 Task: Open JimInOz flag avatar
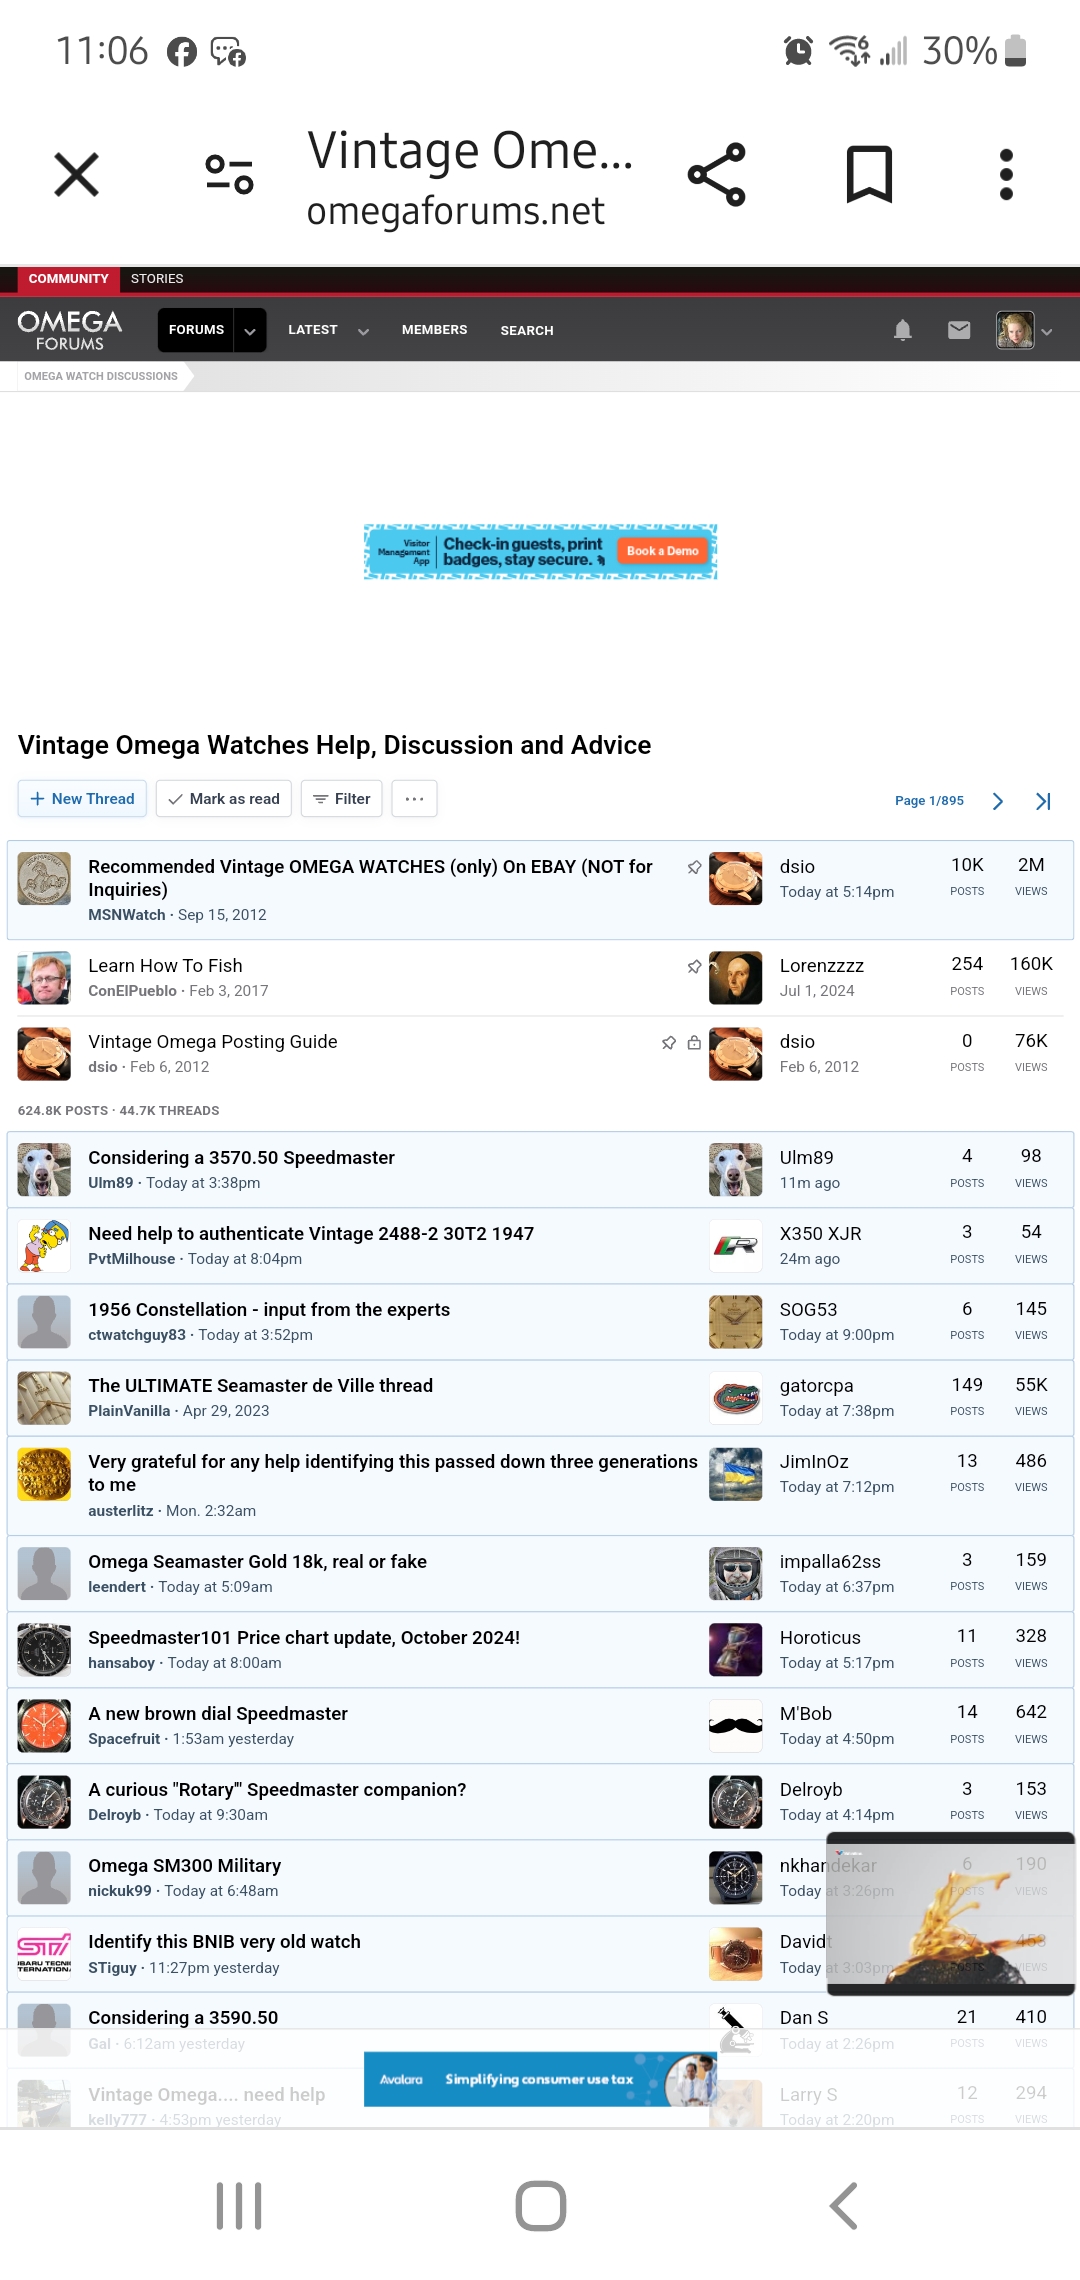pyautogui.click(x=735, y=1474)
